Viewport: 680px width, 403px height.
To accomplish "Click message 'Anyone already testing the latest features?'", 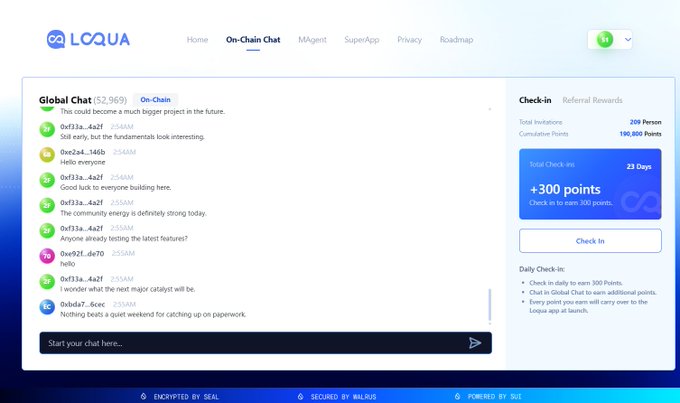I will (124, 239).
